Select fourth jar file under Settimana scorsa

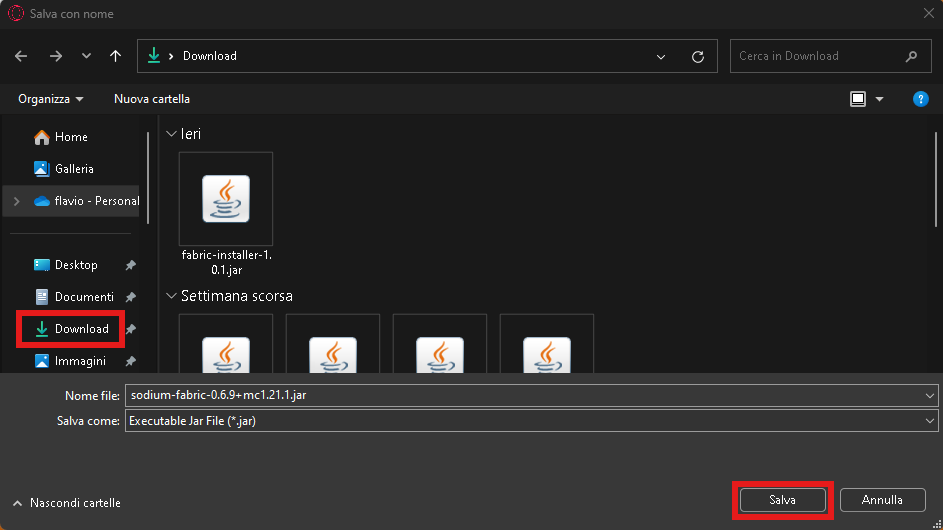coord(547,344)
